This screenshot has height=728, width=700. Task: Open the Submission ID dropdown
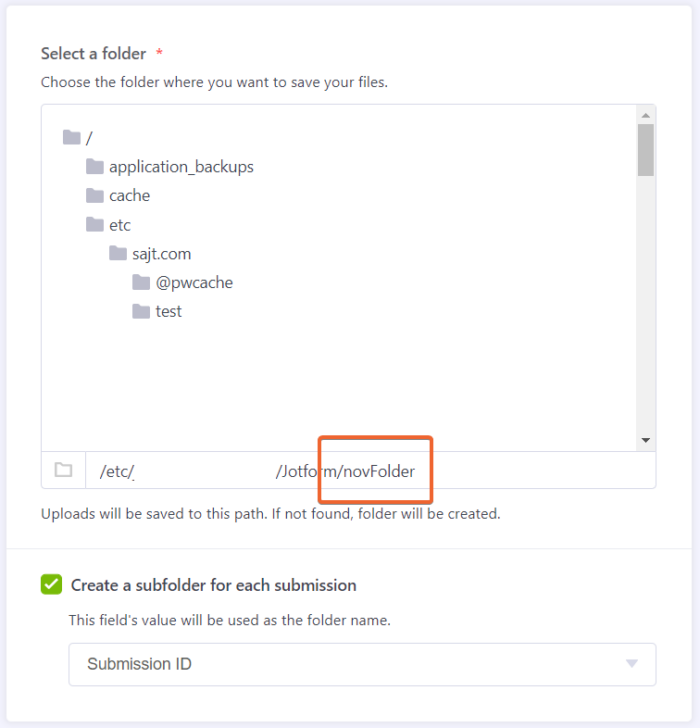coord(362,664)
